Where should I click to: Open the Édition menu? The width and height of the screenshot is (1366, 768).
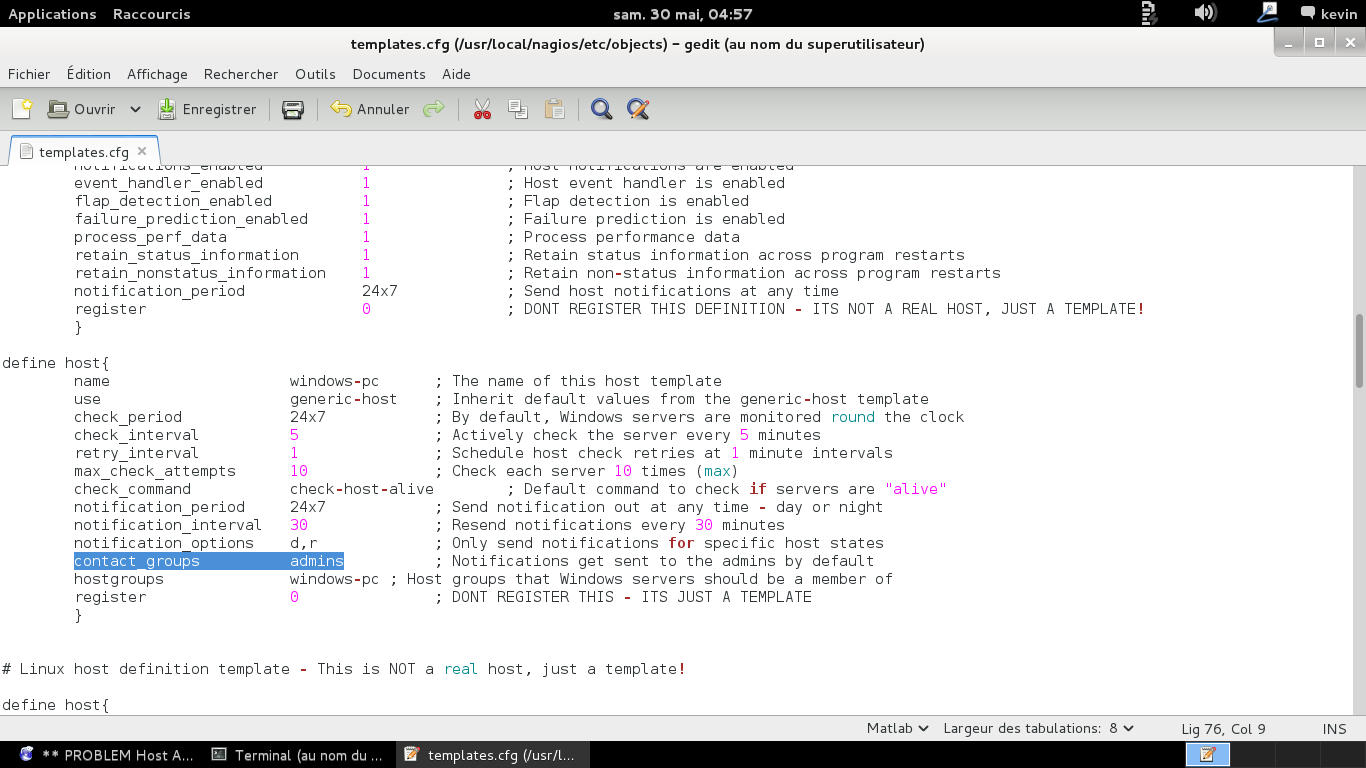pos(89,74)
